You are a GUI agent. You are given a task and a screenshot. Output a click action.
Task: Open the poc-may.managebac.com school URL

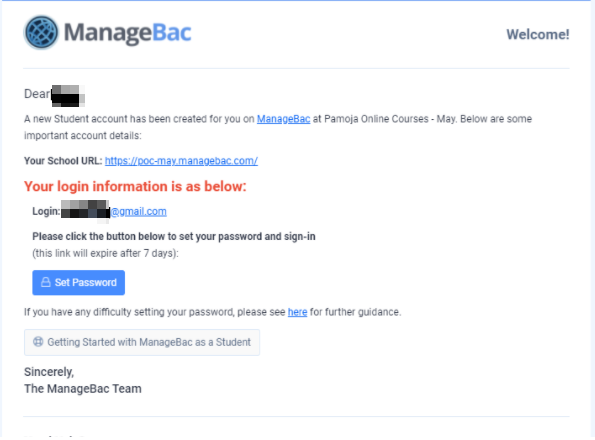(181, 161)
